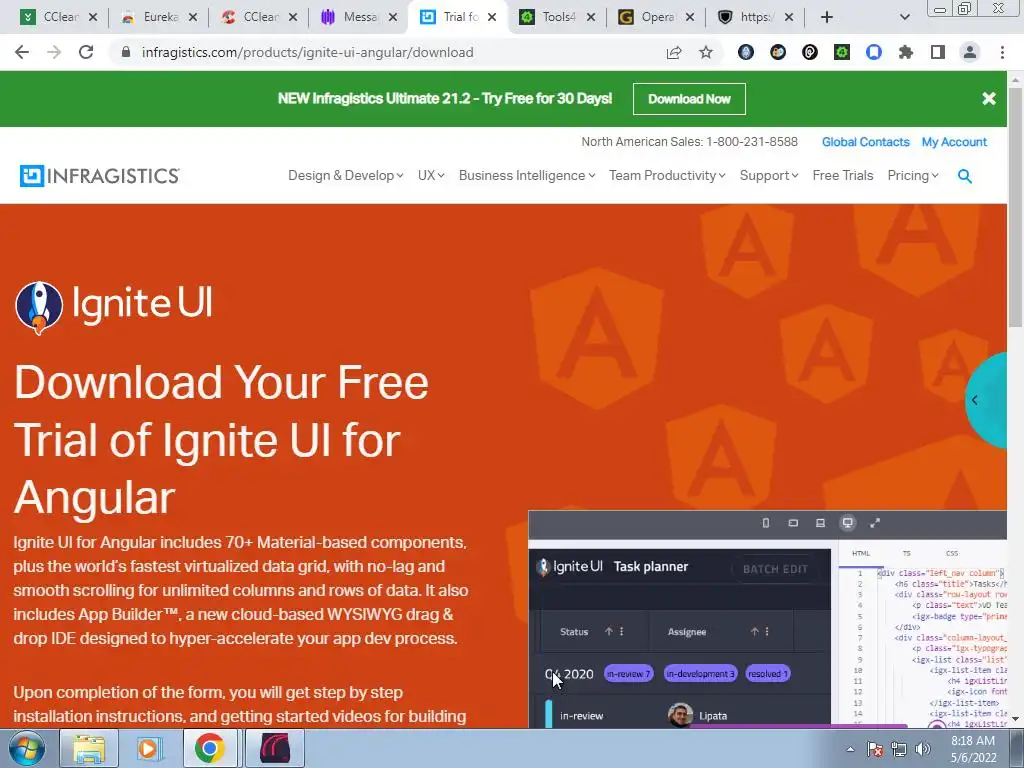Image resolution: width=1024 pixels, height=768 pixels.
Task: Select the HTML code tab
Action: (x=861, y=553)
